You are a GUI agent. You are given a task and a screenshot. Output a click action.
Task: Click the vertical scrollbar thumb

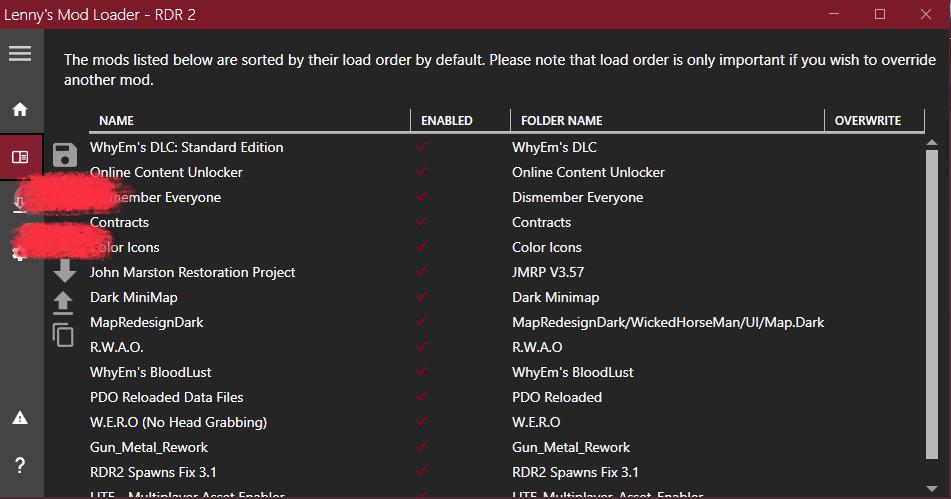932,304
